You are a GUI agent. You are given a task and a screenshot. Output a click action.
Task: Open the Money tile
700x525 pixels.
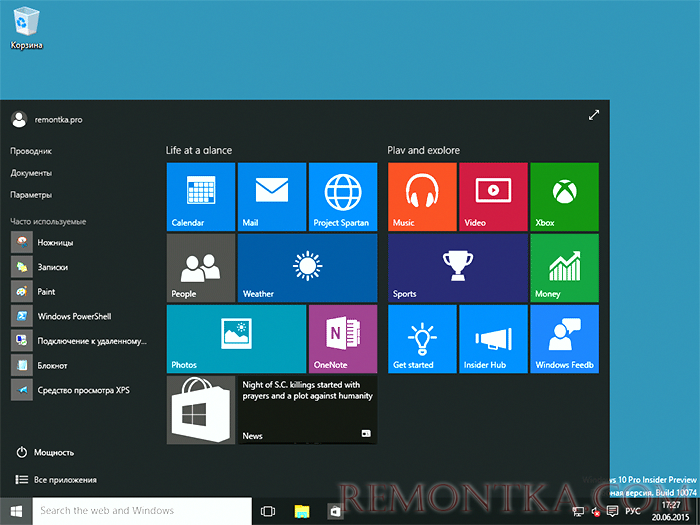[x=564, y=268]
